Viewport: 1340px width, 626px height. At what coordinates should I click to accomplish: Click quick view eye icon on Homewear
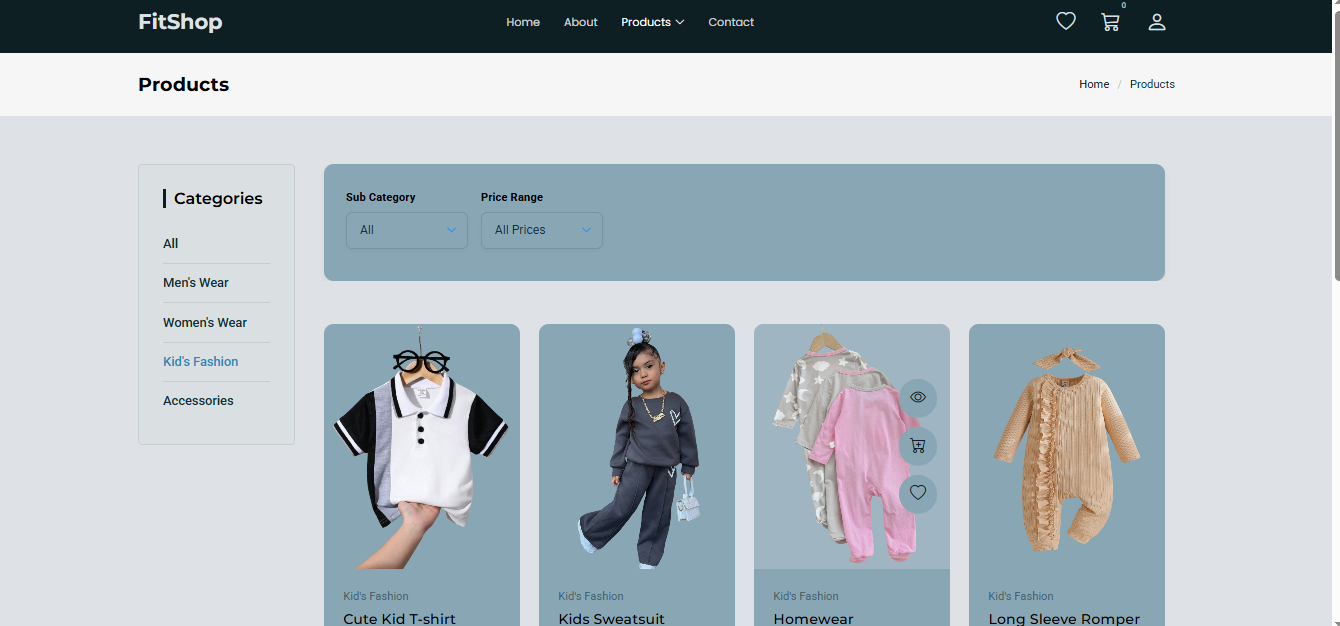pos(918,397)
